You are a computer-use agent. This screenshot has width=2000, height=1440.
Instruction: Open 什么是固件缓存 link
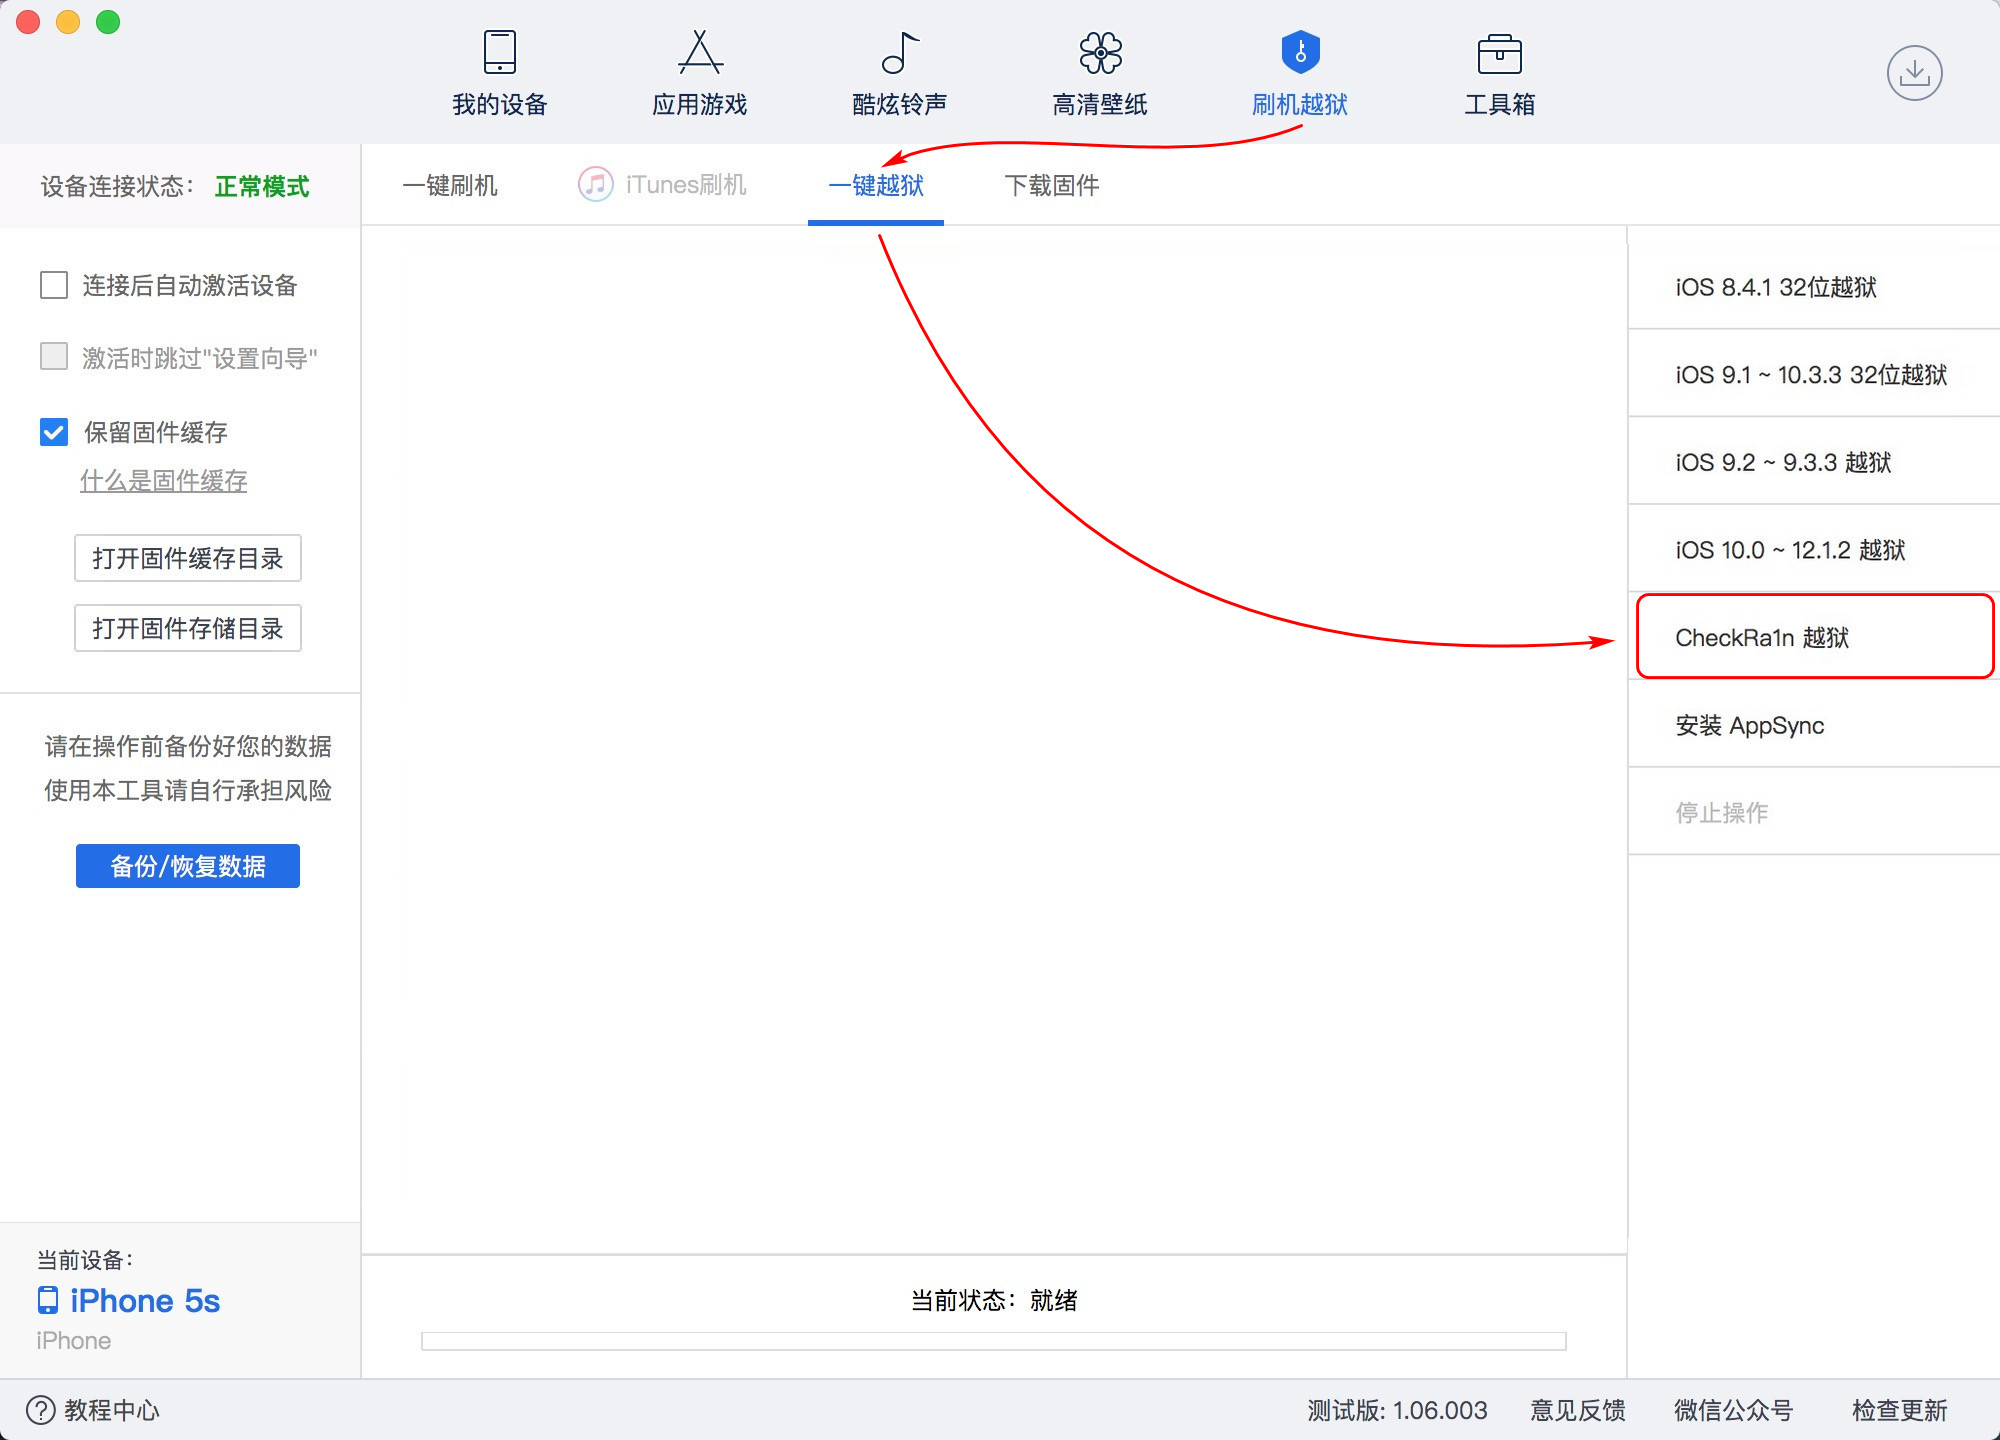pos(164,481)
